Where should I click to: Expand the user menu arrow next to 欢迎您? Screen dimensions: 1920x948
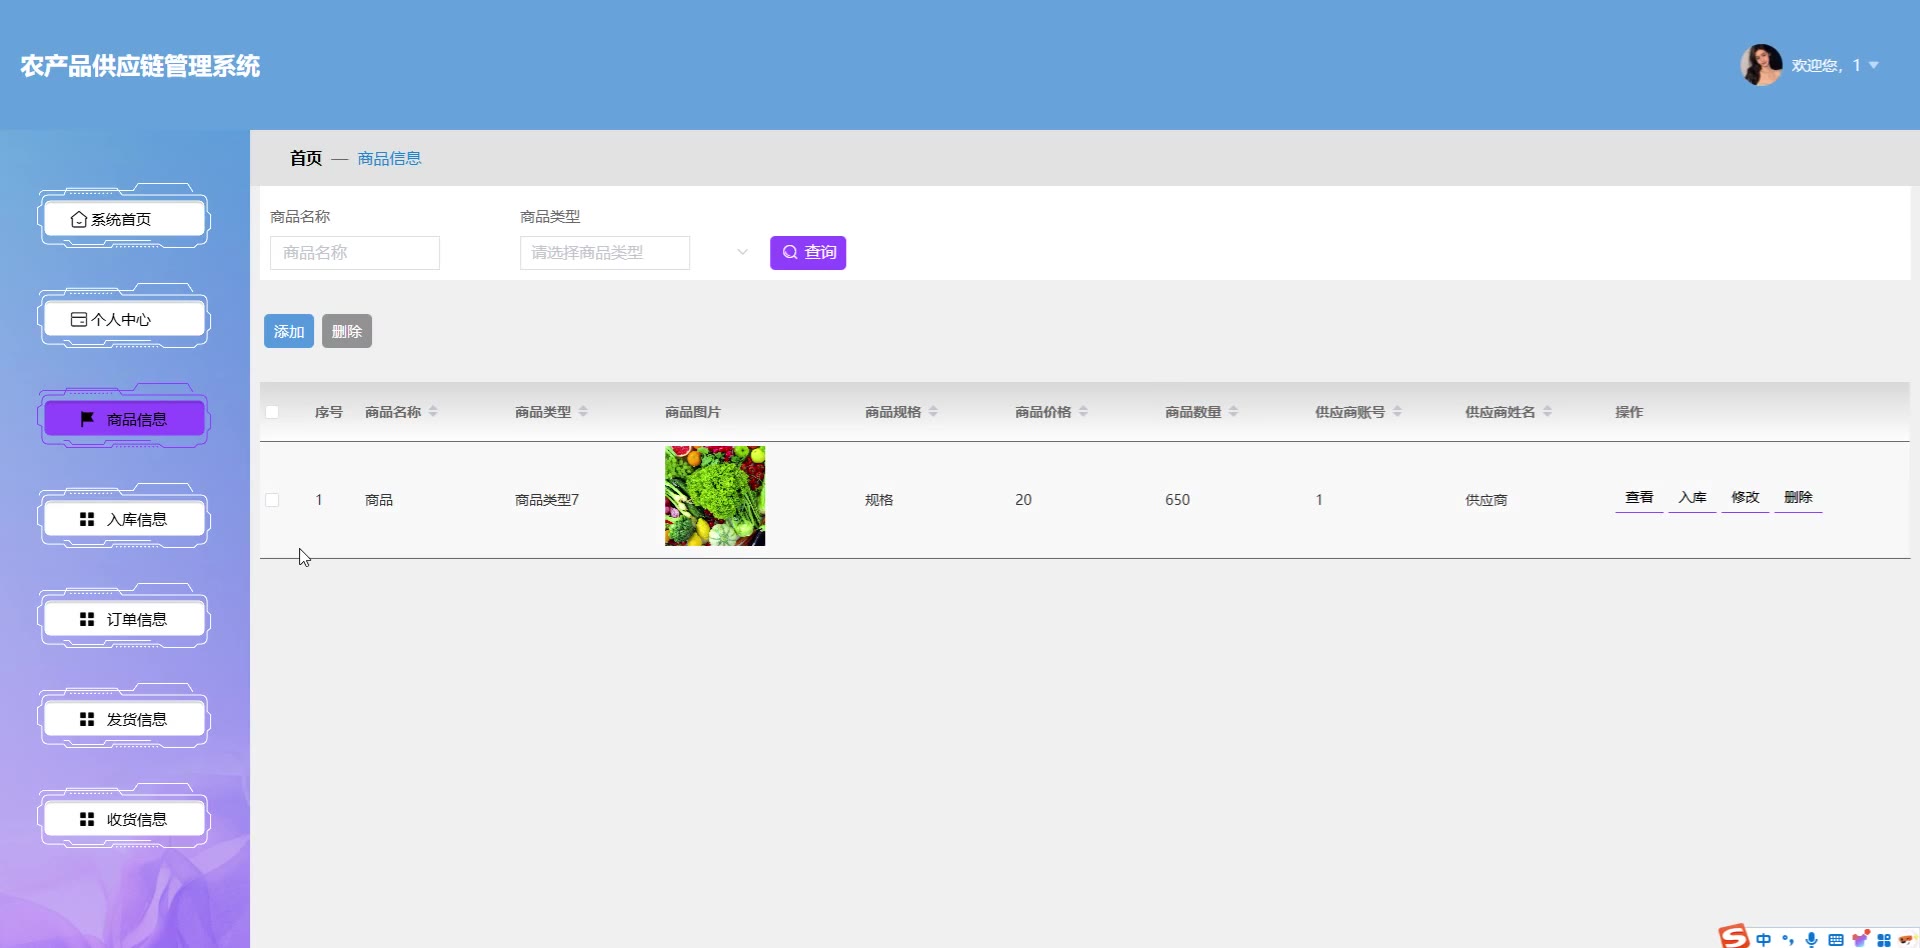1874,65
